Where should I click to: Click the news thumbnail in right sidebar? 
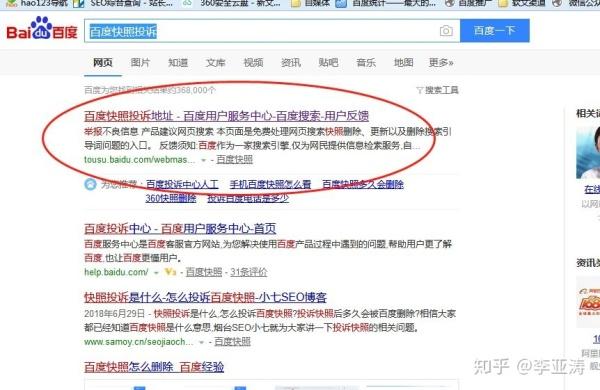tap(588, 302)
